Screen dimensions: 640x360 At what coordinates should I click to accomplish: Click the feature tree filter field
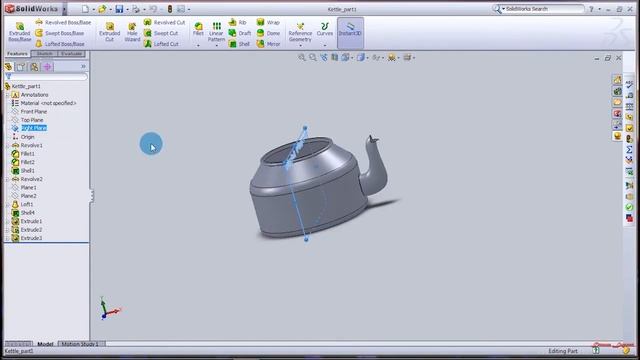46,77
